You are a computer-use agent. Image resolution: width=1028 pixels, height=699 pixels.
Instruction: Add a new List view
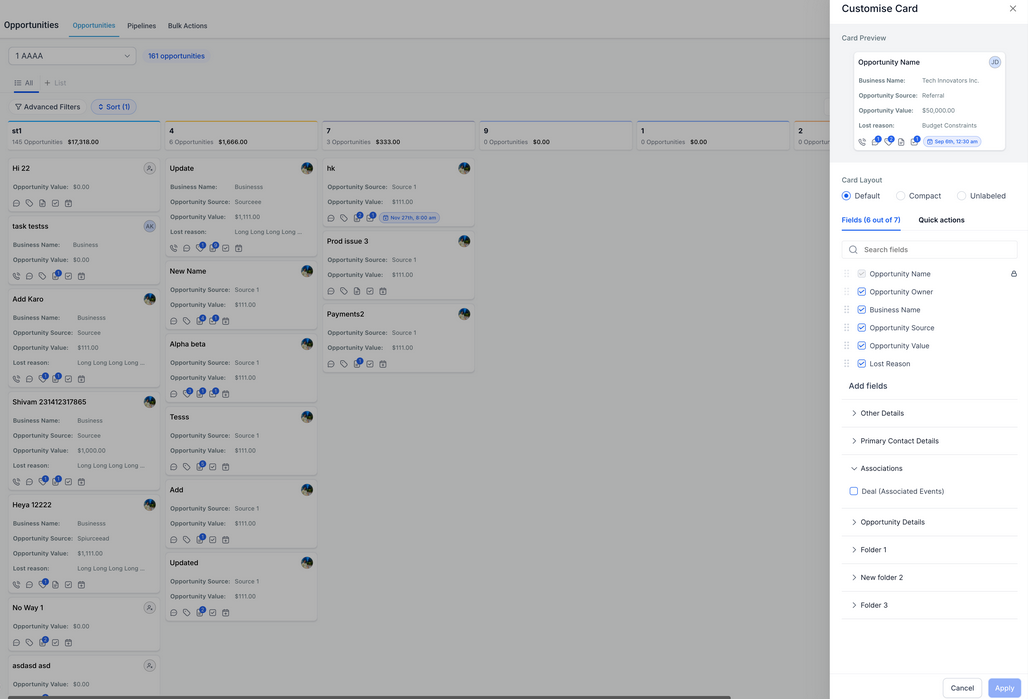(x=55, y=83)
